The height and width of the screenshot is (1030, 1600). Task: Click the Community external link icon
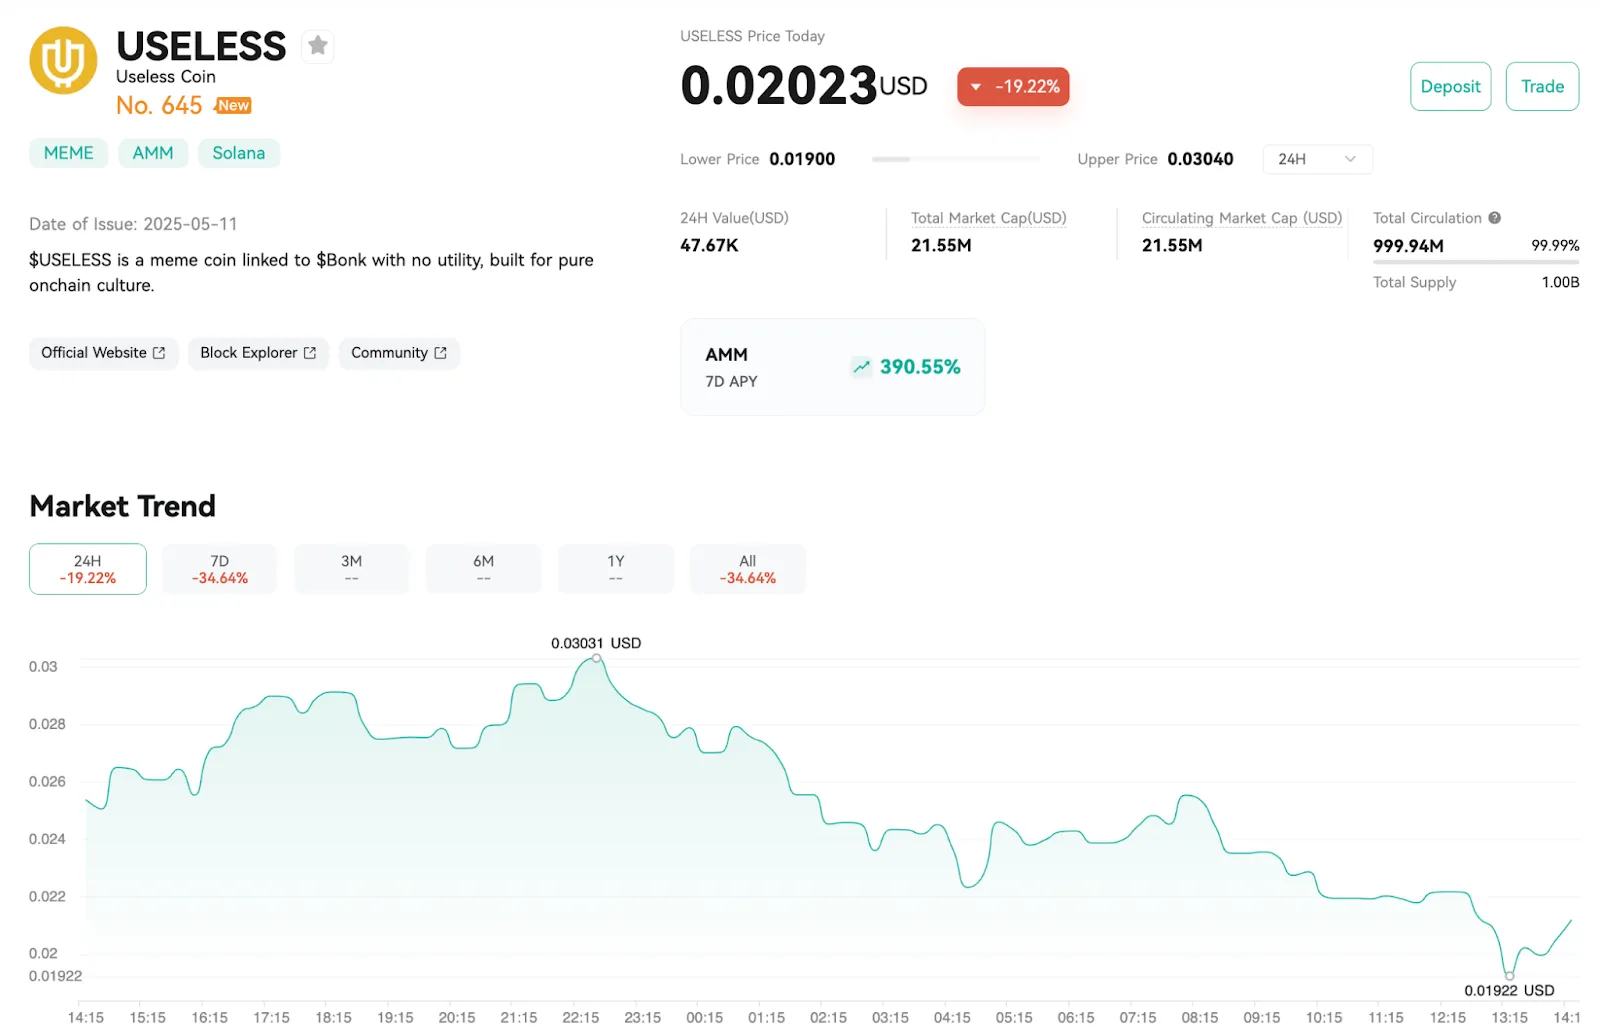pyautogui.click(x=440, y=353)
